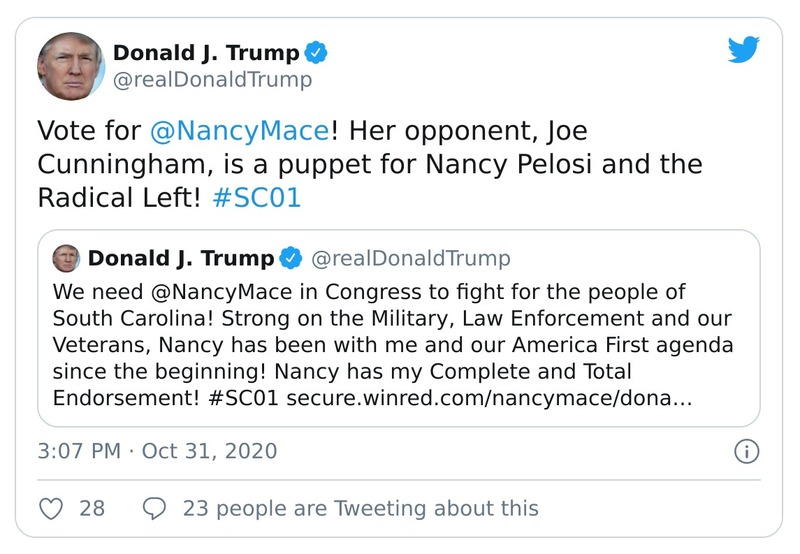Click the reply speech bubble icon
800x554 pixels.
pyautogui.click(x=154, y=508)
